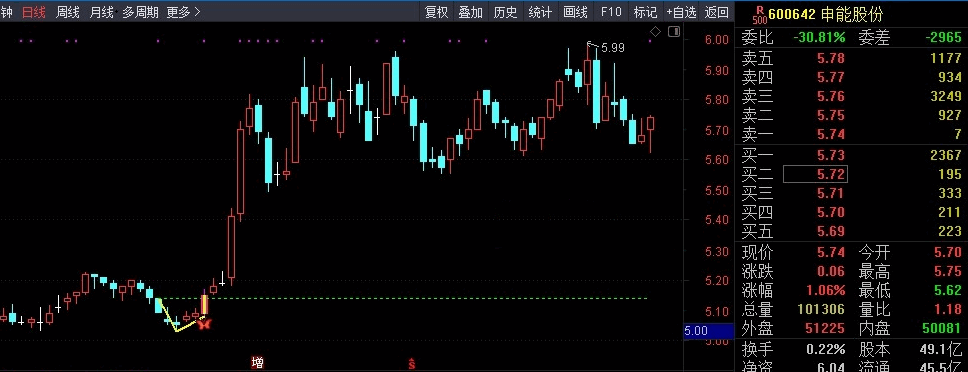Image resolution: width=968 pixels, height=372 pixels.
Task: Switch to 周线 weekly chart
Action: (67, 12)
